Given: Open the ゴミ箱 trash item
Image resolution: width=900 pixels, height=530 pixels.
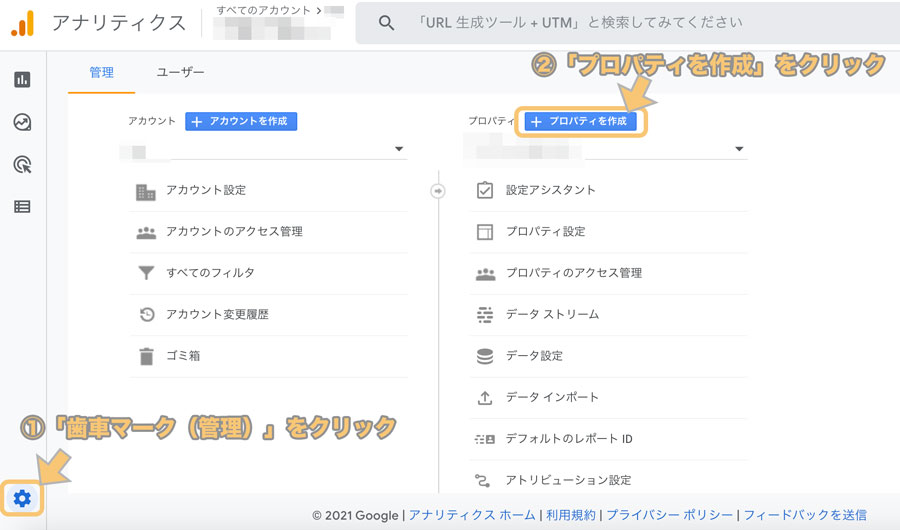Looking at the screenshot, I should pos(183,355).
